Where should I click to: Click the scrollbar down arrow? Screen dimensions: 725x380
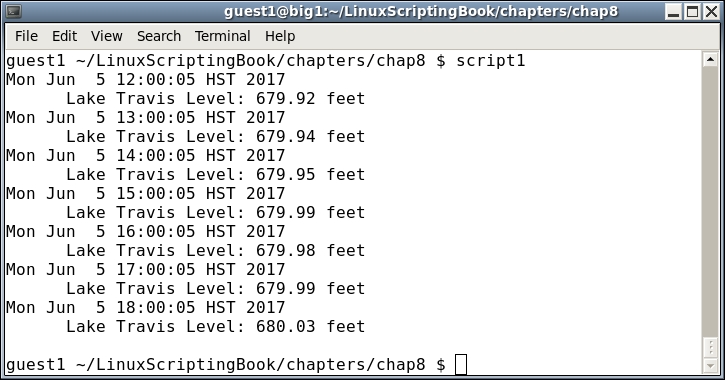[710, 366]
